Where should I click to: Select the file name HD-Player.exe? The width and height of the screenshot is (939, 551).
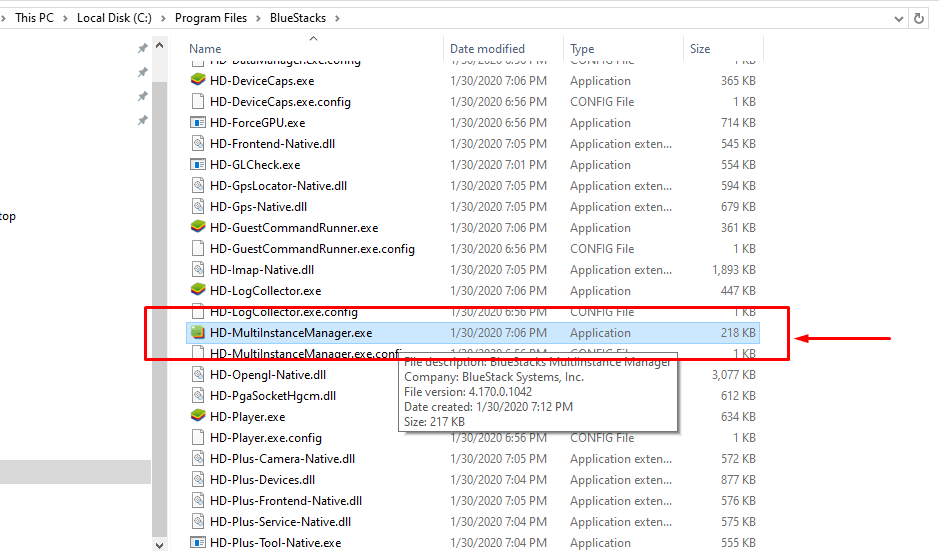coord(247,416)
